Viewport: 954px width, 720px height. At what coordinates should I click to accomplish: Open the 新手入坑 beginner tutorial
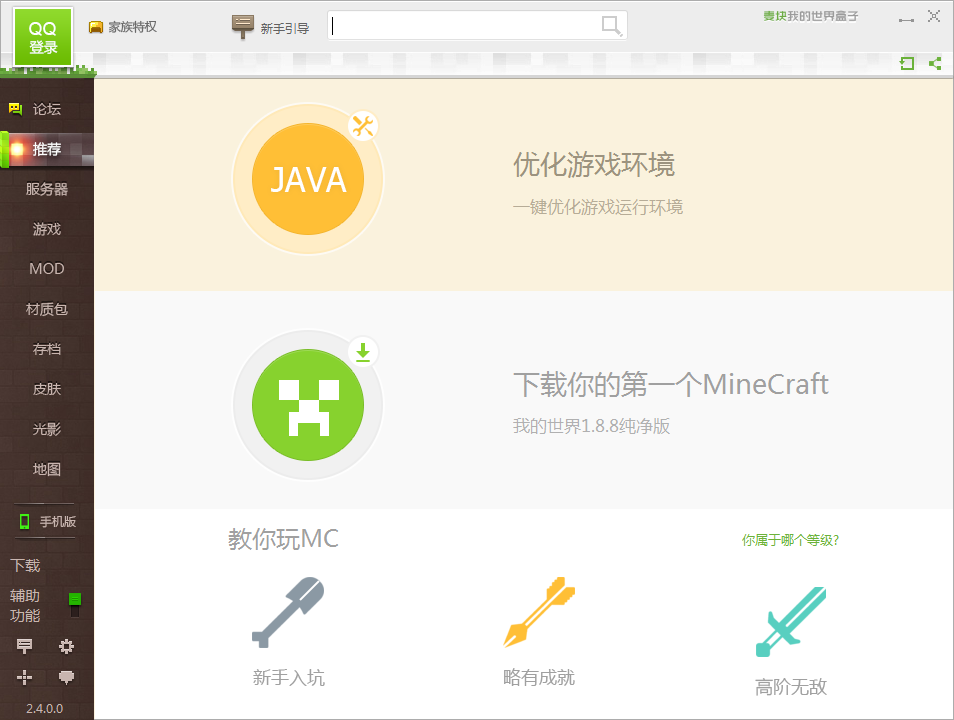coord(288,677)
